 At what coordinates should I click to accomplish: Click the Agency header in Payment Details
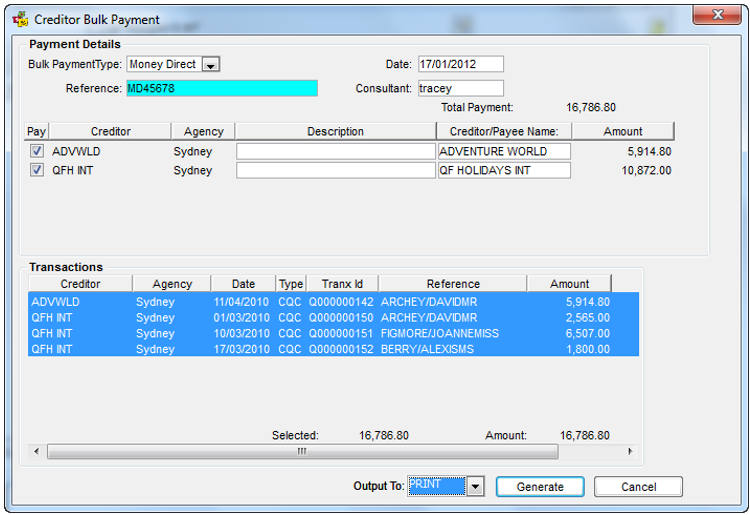203,131
